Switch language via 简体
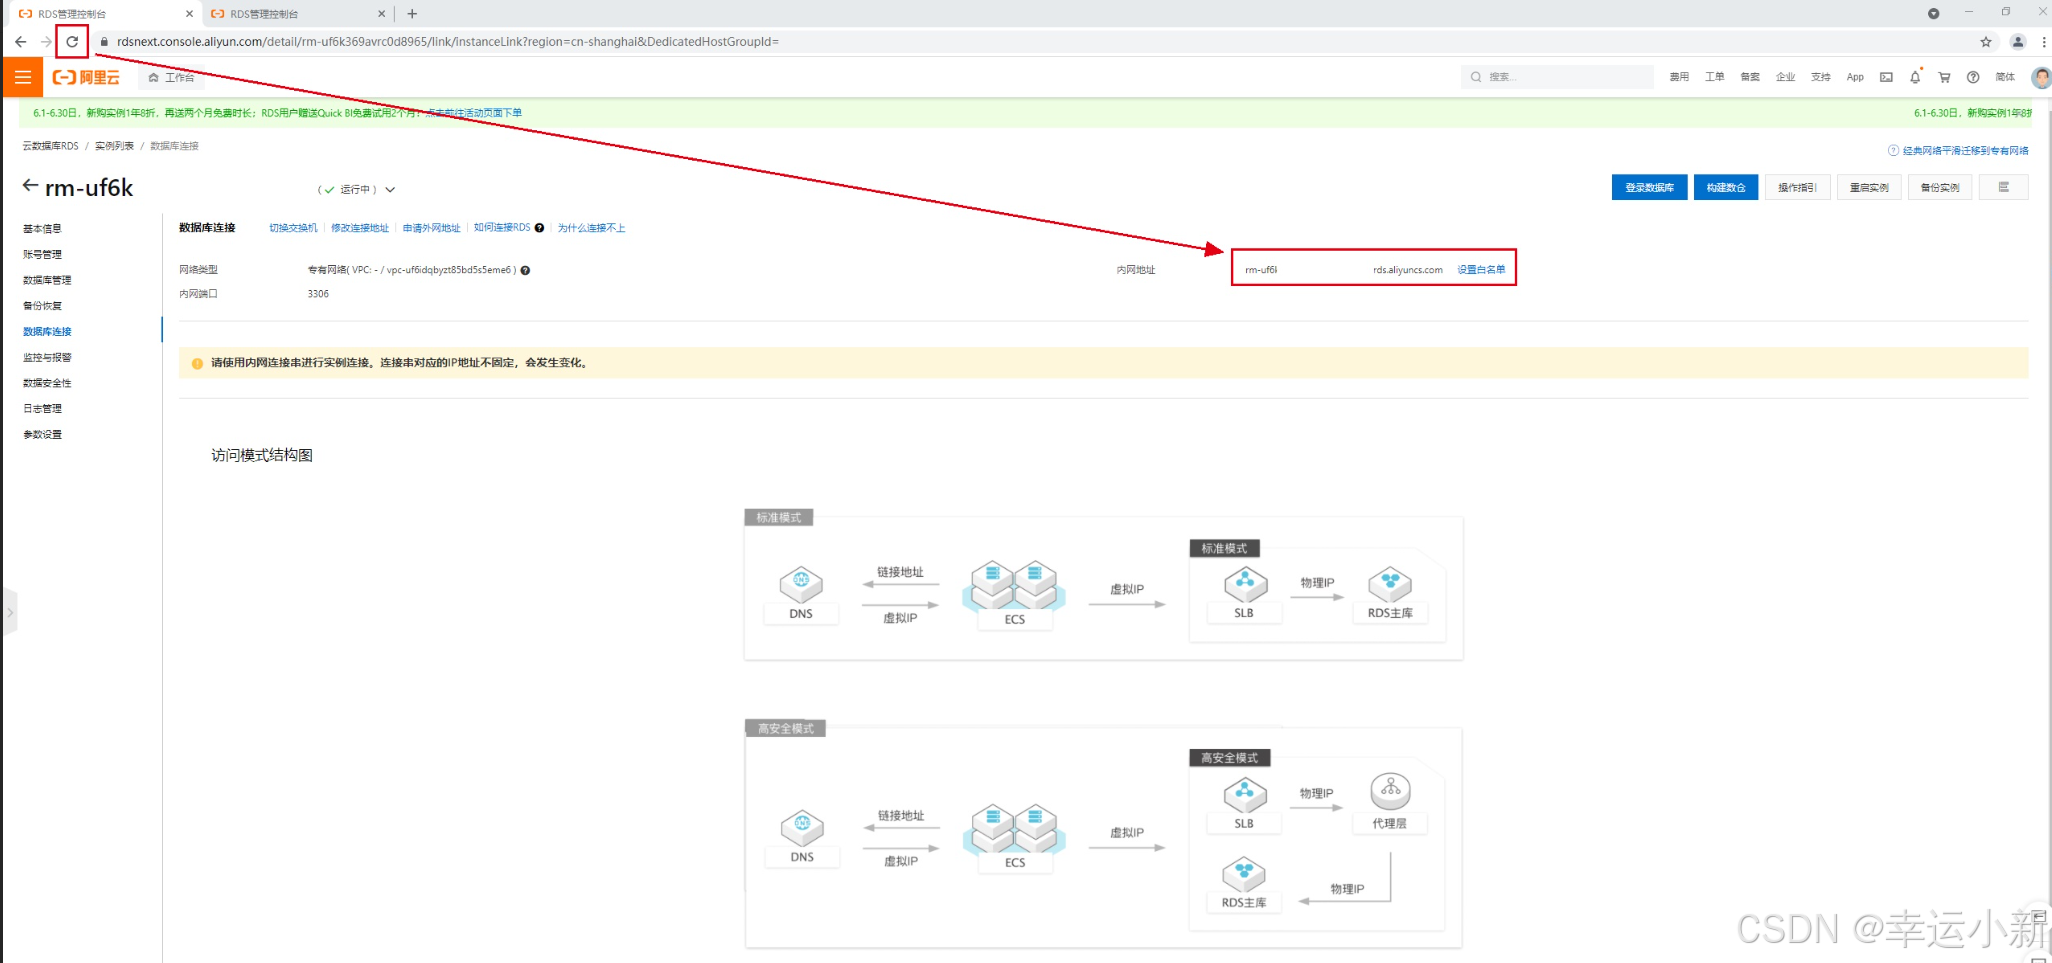The height and width of the screenshot is (963, 2052). pyautogui.click(x=2005, y=77)
